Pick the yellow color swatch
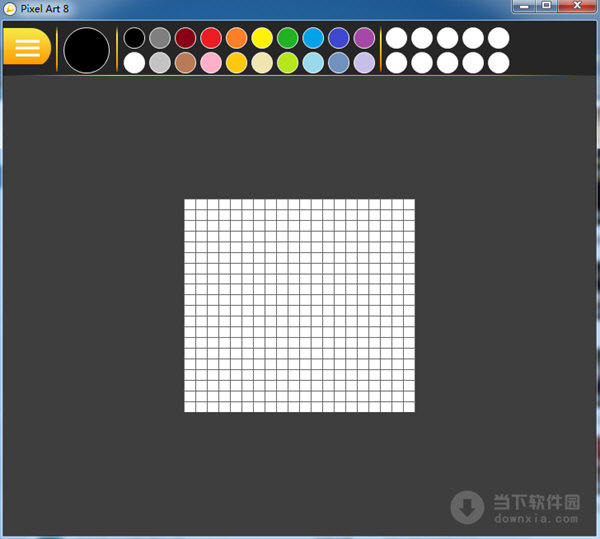 tap(262, 38)
